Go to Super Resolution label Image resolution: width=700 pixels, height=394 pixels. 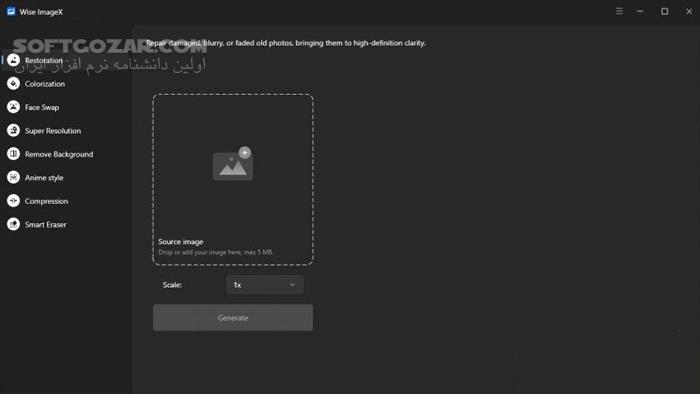click(x=53, y=131)
